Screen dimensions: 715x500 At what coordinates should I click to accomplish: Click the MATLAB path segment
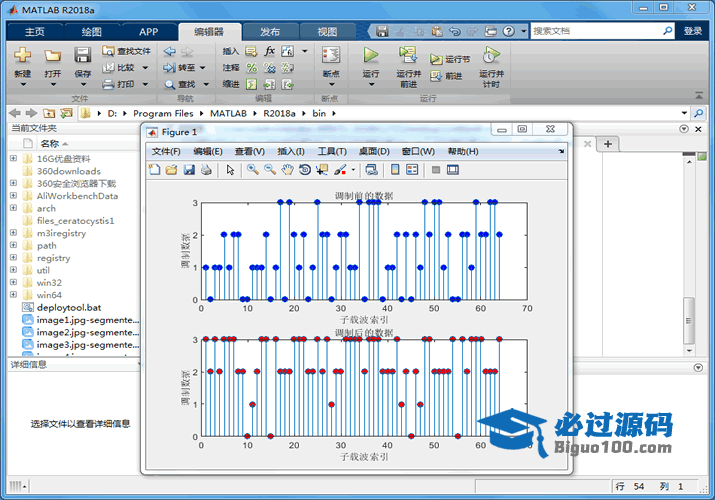click(228, 113)
